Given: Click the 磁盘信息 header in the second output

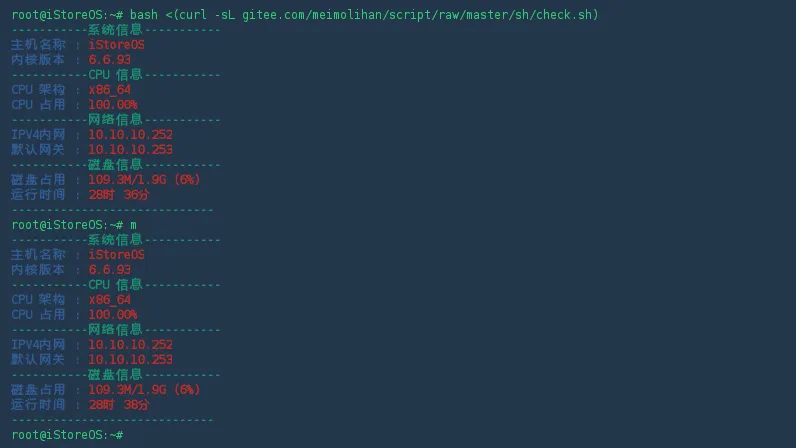Looking at the screenshot, I should (x=115, y=375).
